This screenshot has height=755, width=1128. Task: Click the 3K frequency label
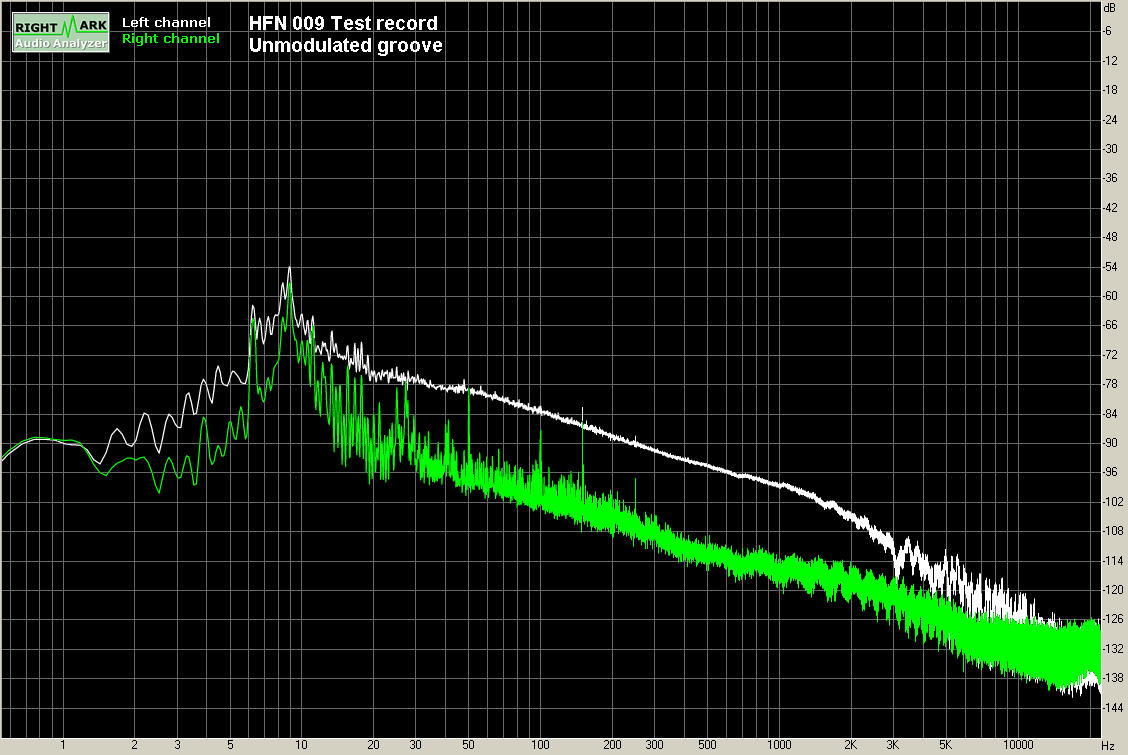(x=893, y=745)
